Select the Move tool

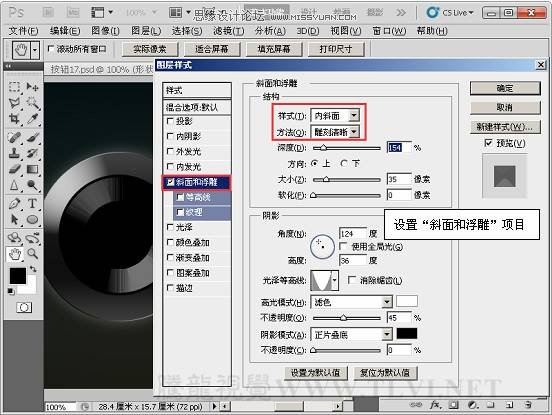click(x=32, y=87)
